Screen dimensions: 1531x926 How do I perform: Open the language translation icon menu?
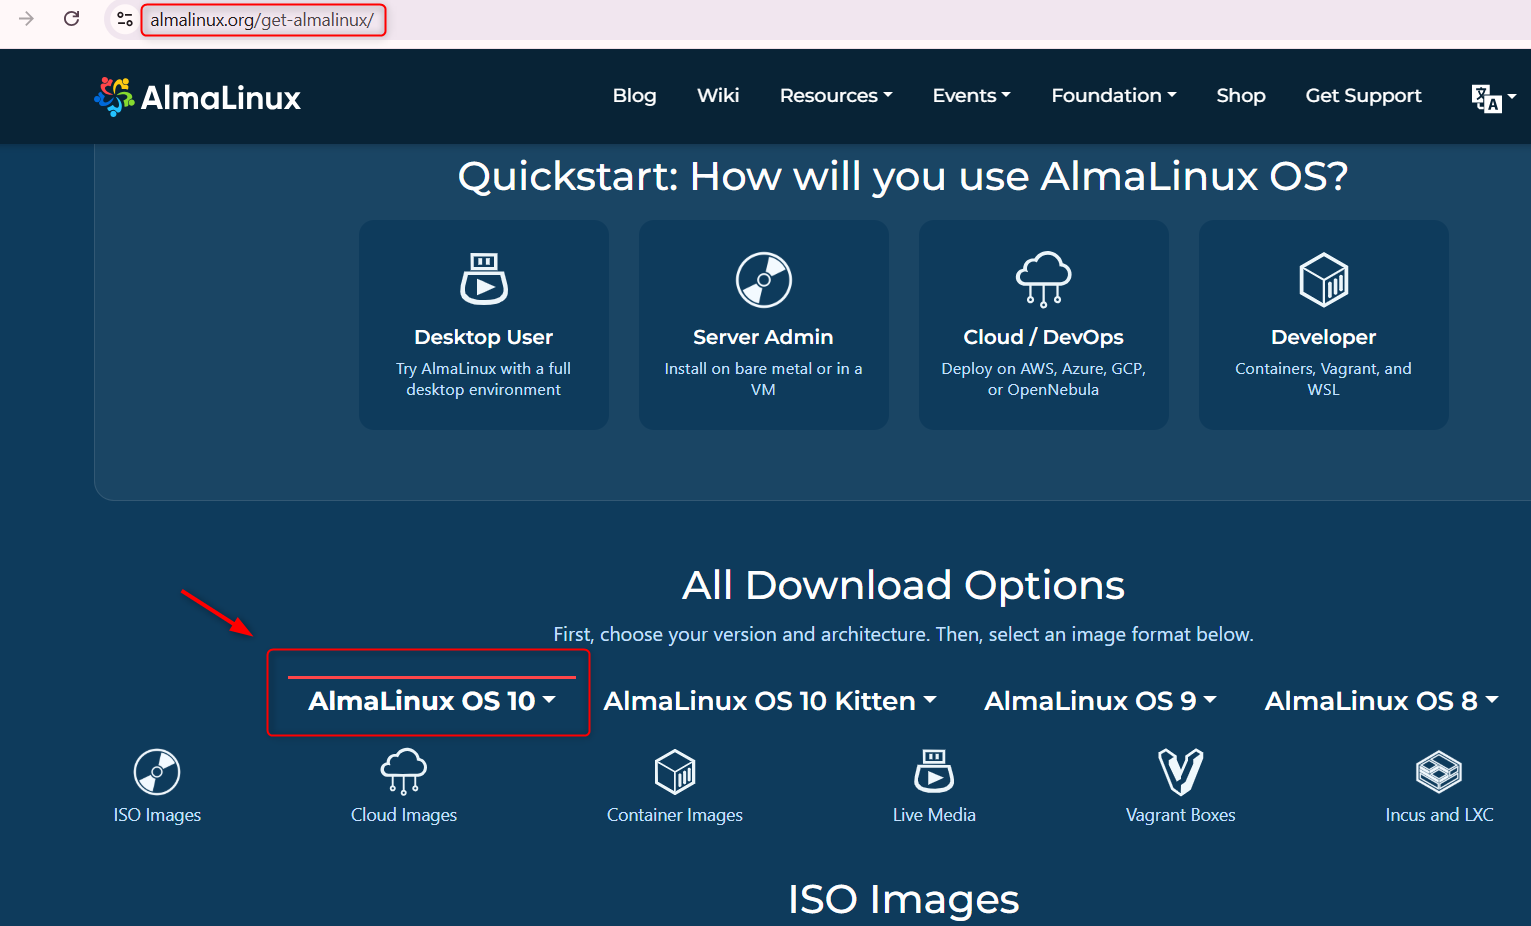coord(1493,97)
